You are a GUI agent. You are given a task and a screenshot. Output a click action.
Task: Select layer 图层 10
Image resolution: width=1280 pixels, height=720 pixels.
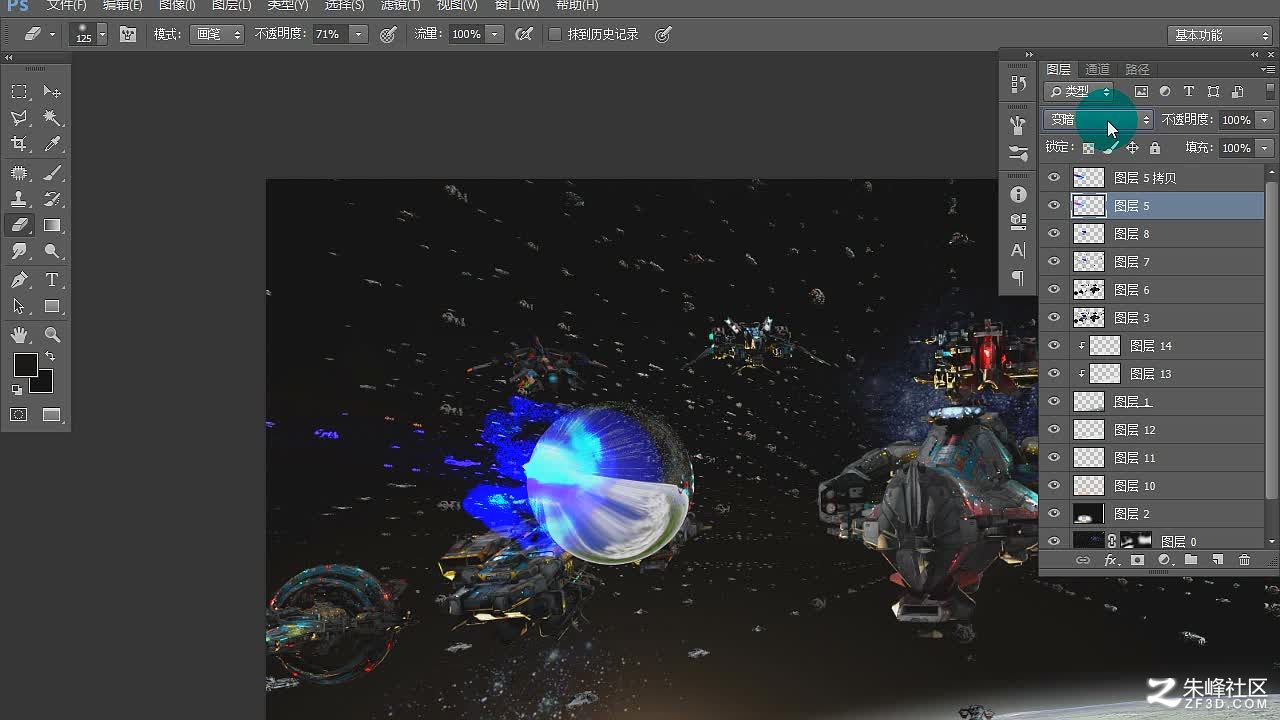(1151, 486)
